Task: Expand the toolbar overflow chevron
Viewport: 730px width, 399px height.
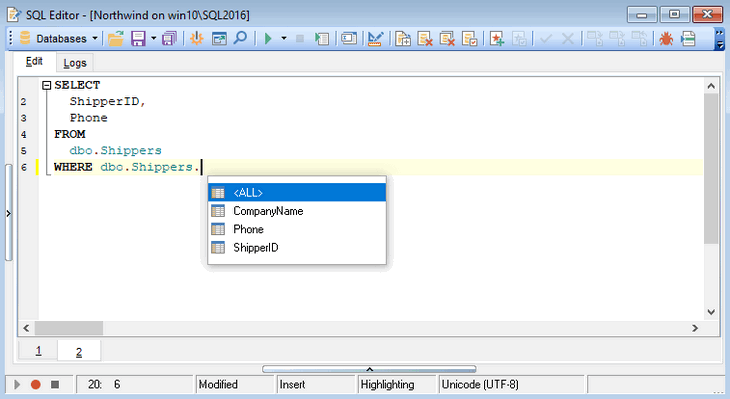Action: pyautogui.click(x=720, y=39)
